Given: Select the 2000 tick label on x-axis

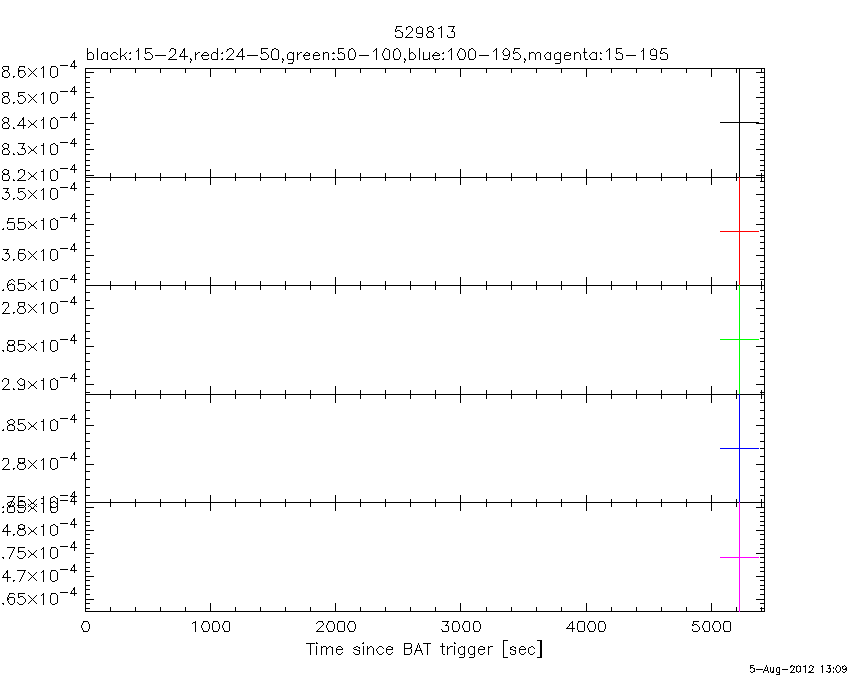Looking at the screenshot, I should (x=335, y=628).
